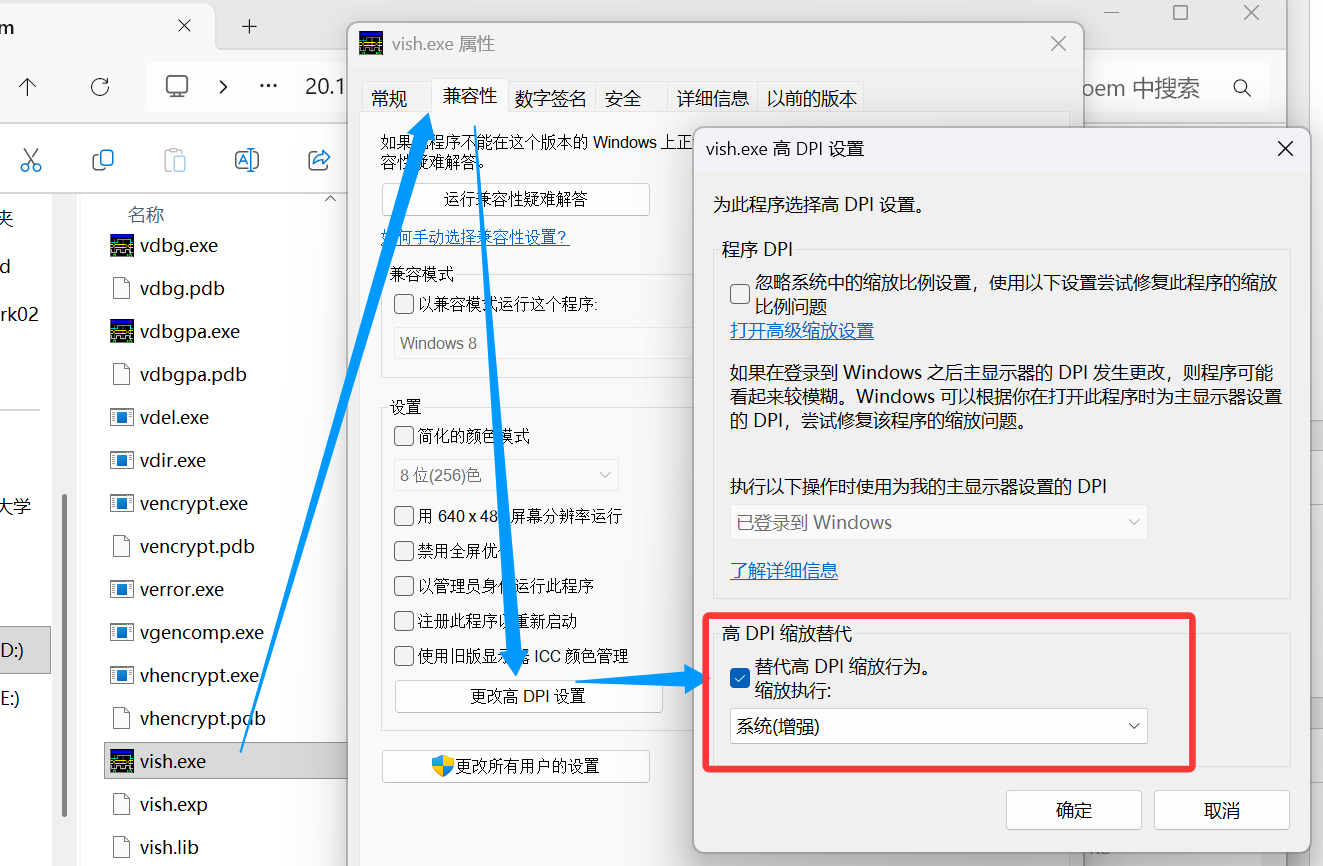This screenshot has height=866, width=1323.
Task: Click the Refresh icon in Explorer
Action: click(x=100, y=87)
